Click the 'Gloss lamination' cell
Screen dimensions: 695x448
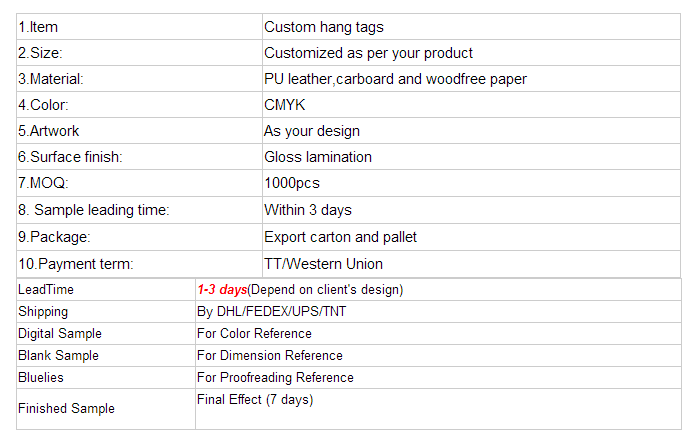pos(471,157)
